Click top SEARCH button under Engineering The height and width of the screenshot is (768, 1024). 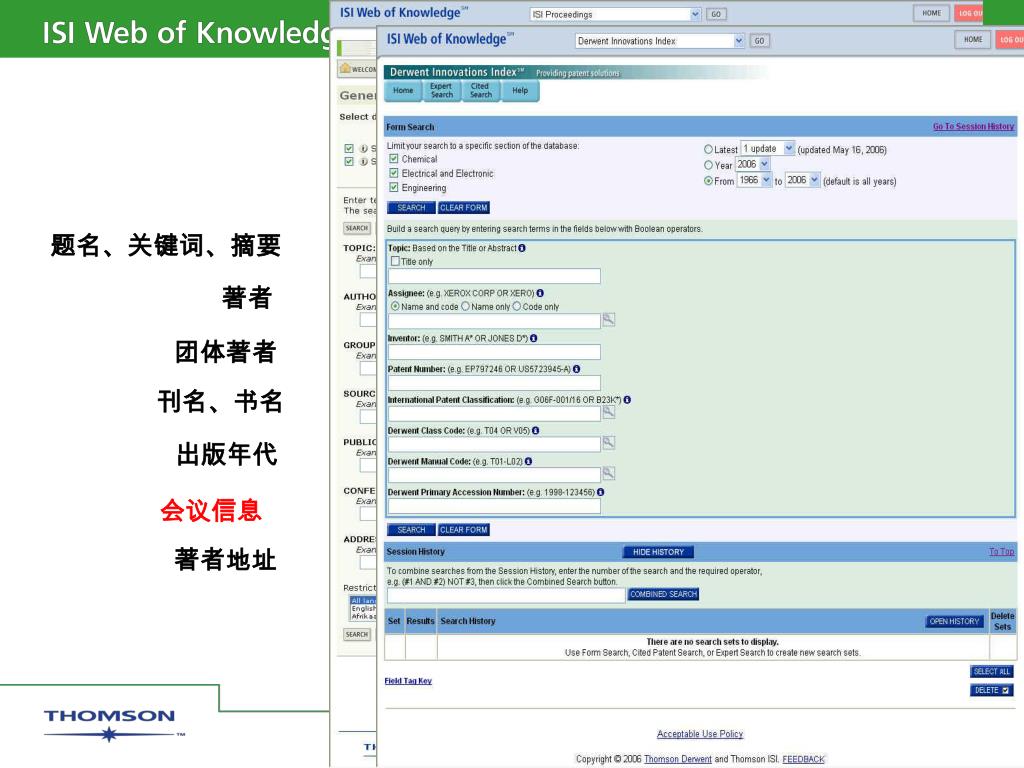click(411, 208)
